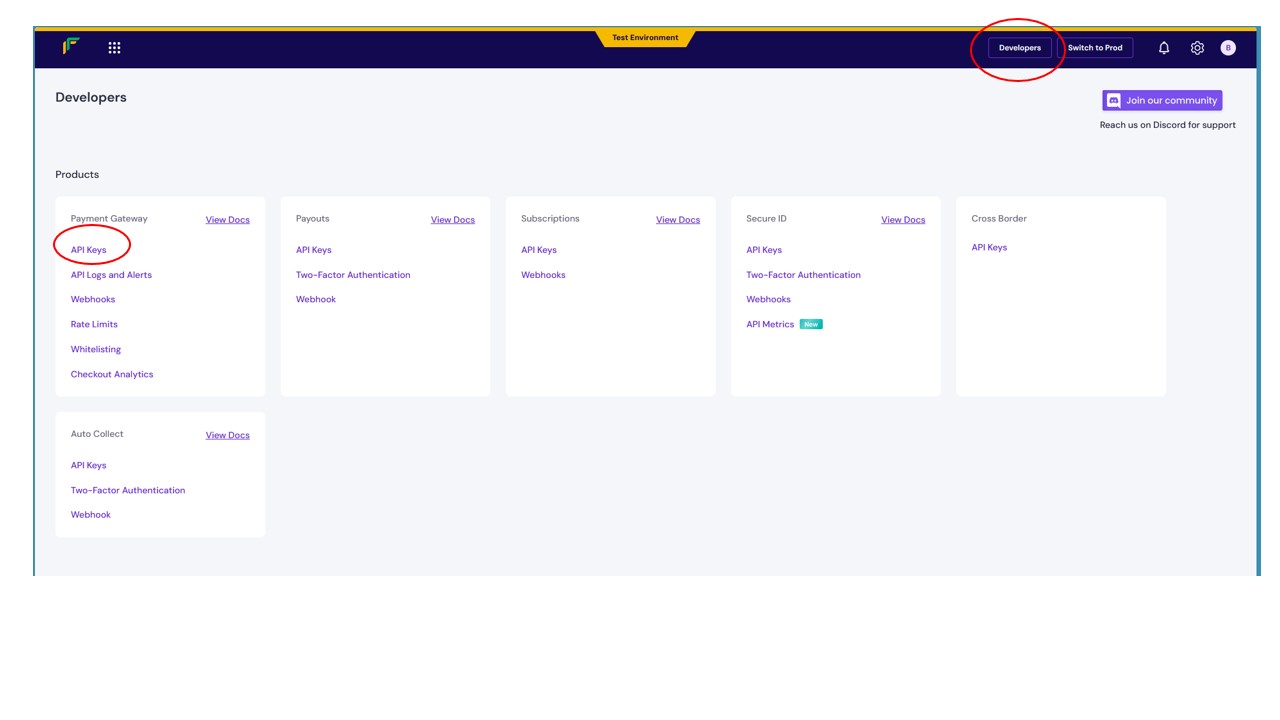The width and height of the screenshot is (1280, 720).
Task: View Docs for Payouts
Action: pyautogui.click(x=452, y=220)
